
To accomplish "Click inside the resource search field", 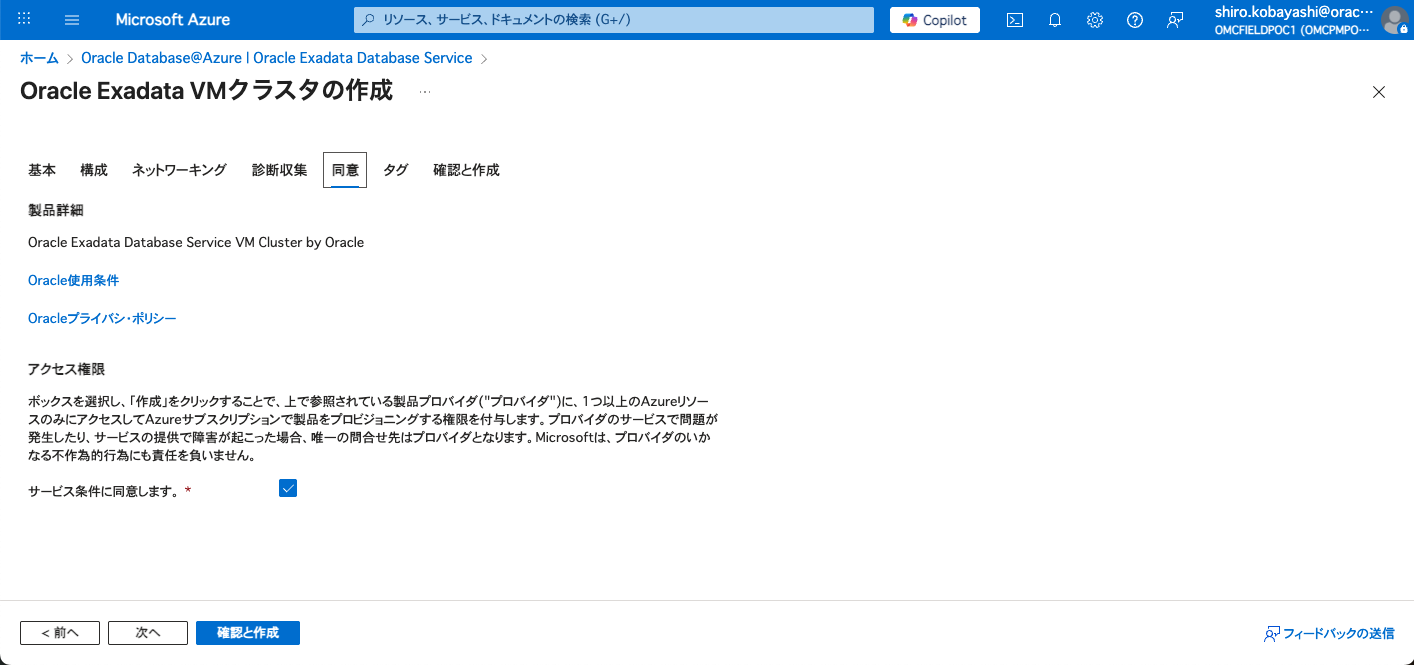I will click(x=612, y=19).
